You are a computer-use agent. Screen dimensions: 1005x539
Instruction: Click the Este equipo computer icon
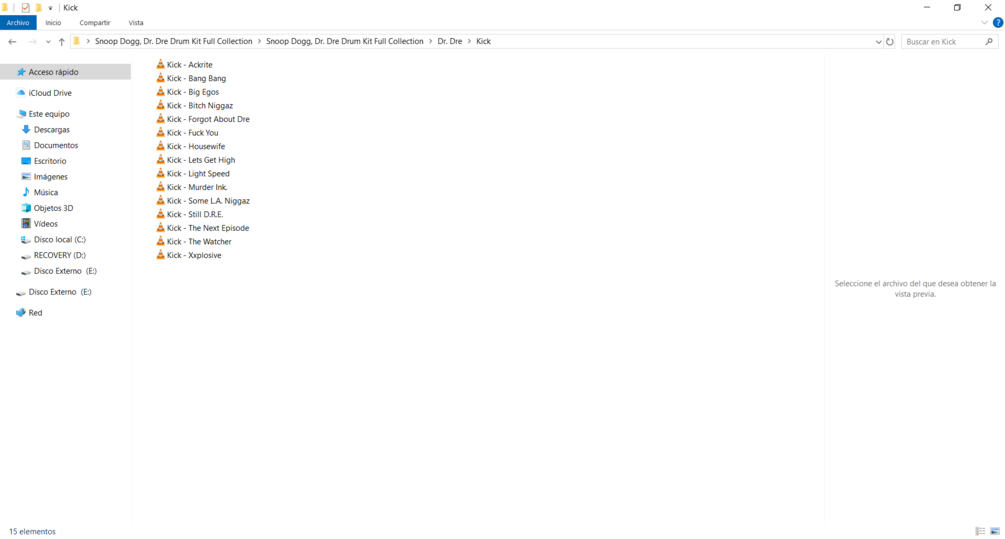[21, 113]
